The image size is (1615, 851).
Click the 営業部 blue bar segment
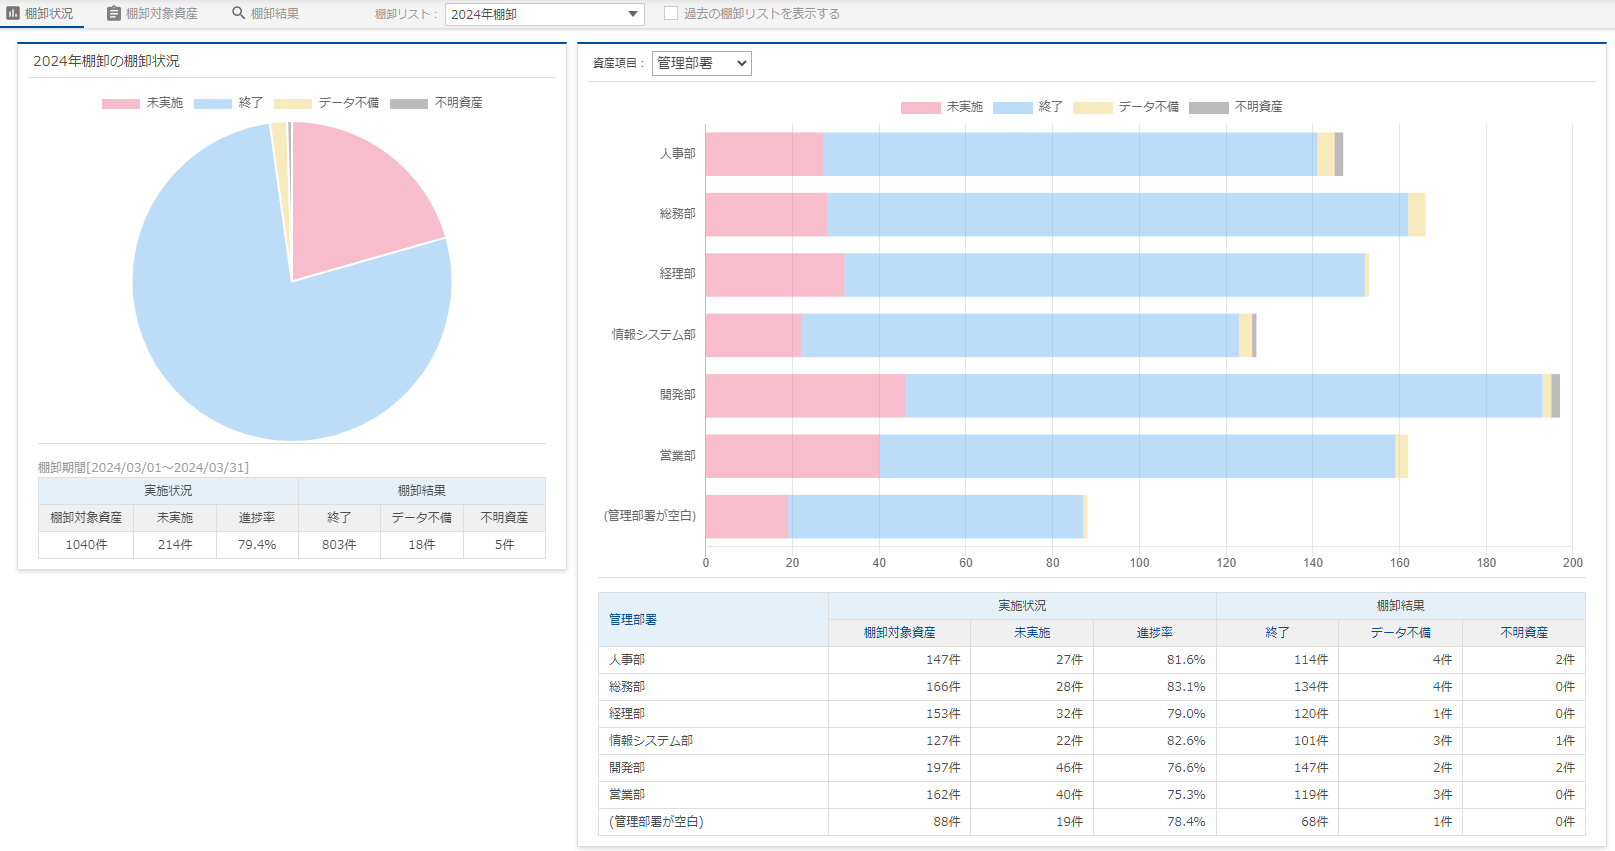(1137, 456)
